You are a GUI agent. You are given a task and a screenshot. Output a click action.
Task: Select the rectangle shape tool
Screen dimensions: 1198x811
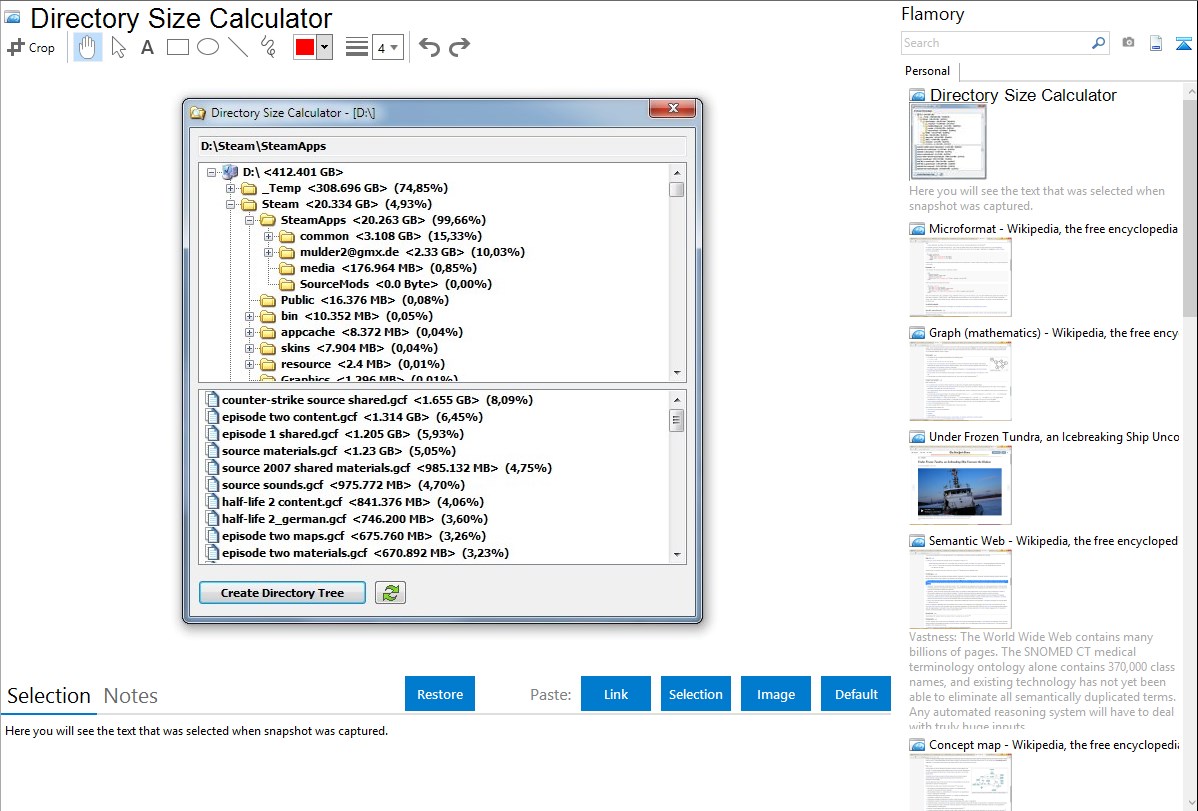pyautogui.click(x=177, y=47)
